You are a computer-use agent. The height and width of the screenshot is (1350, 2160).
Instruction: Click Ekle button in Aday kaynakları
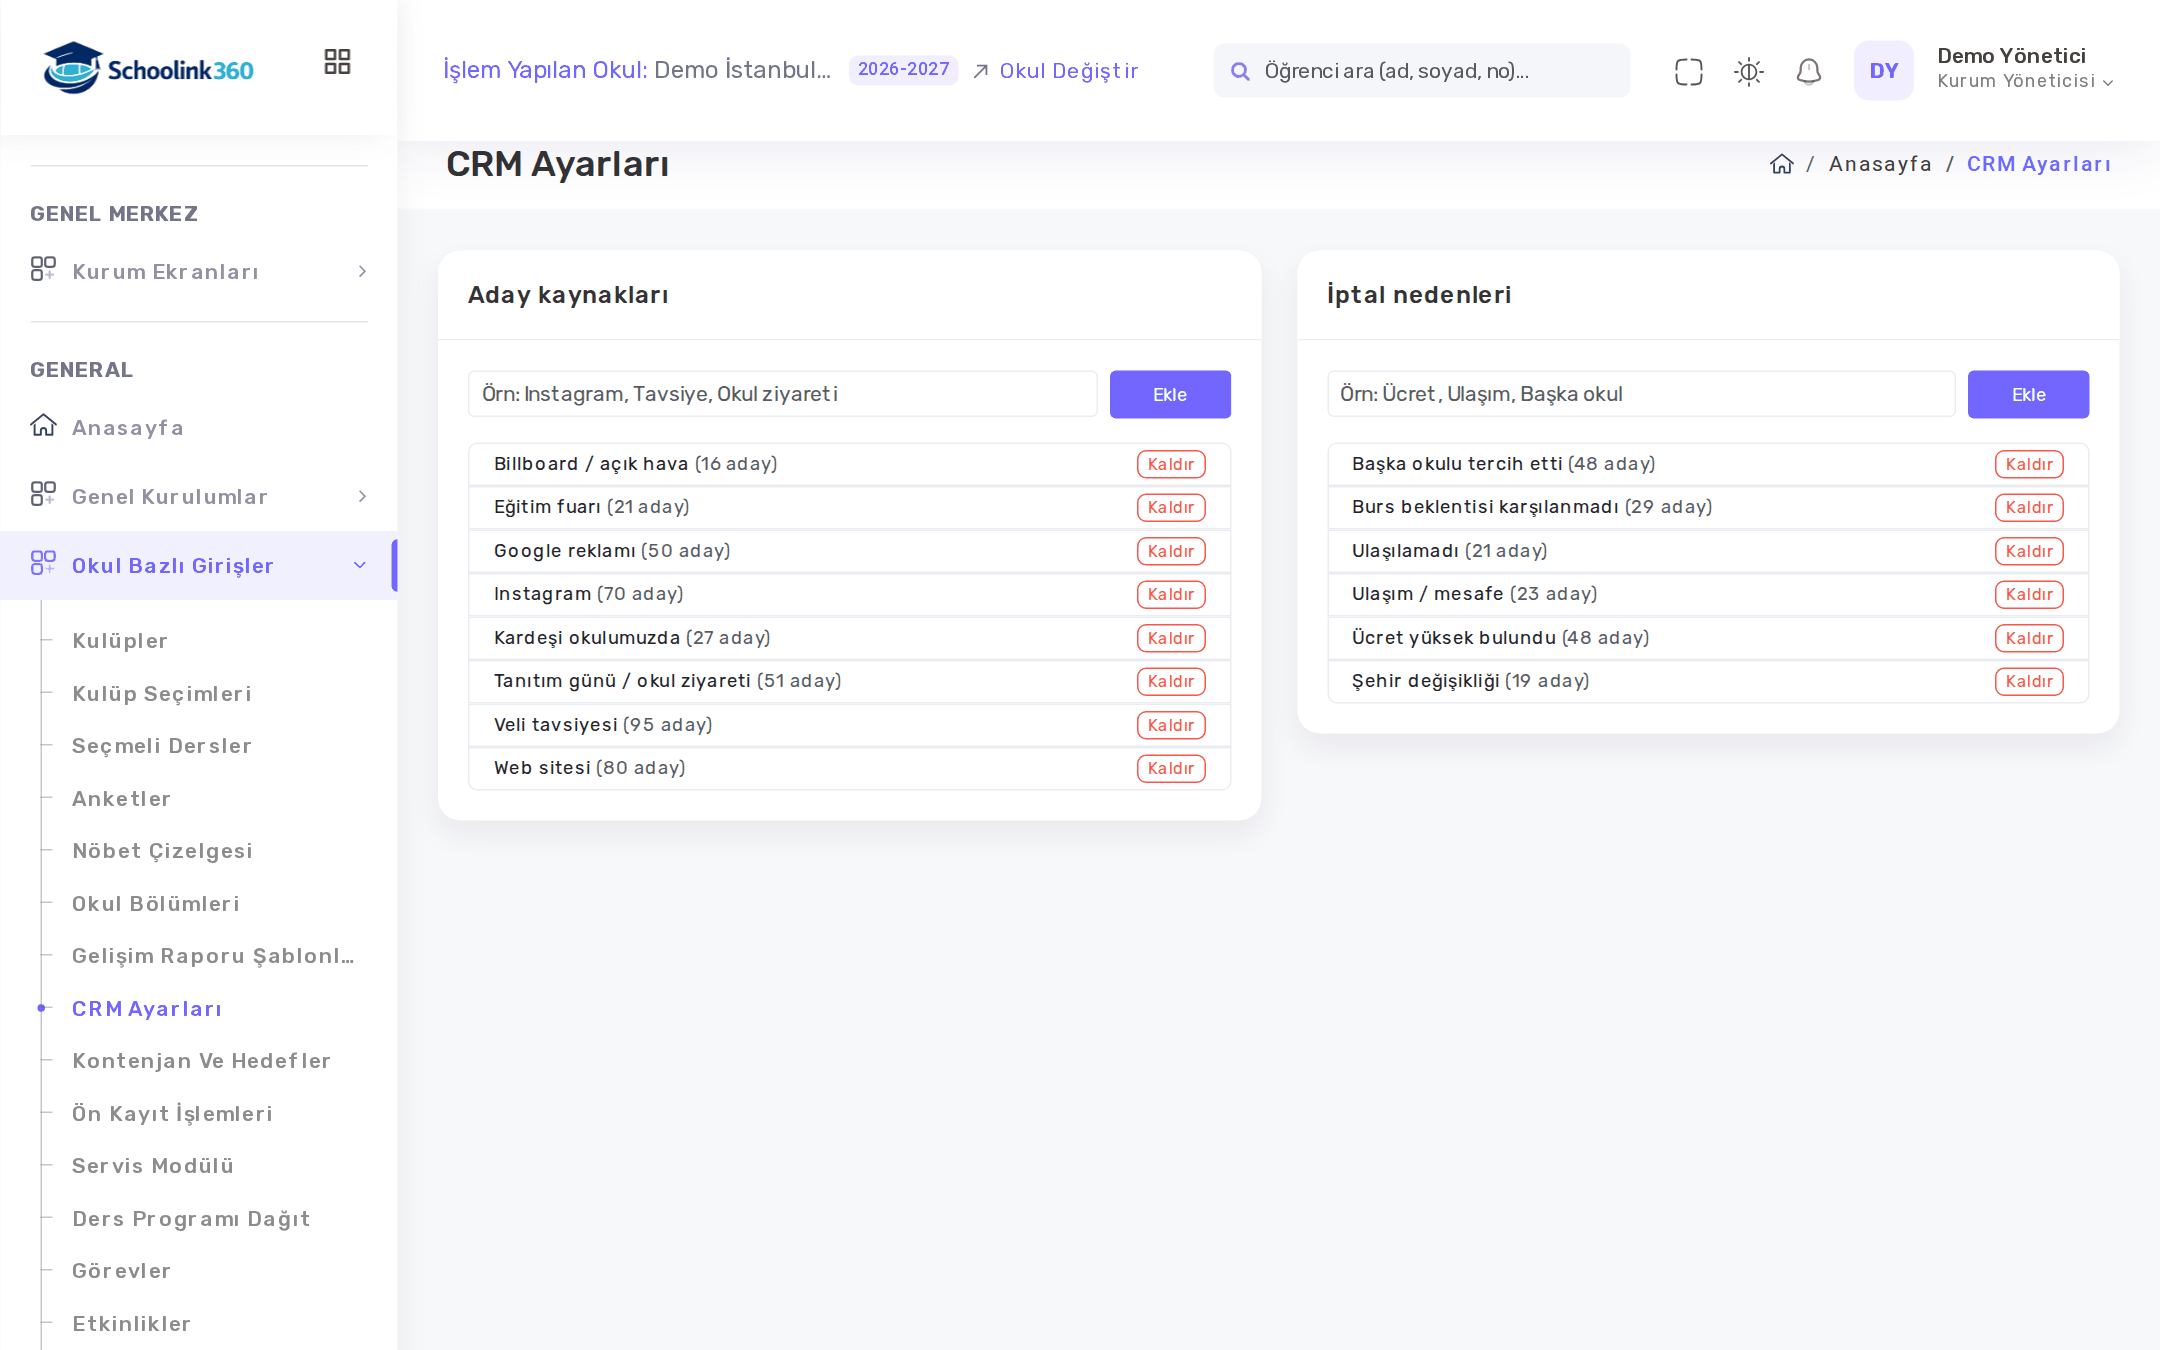[x=1170, y=394]
